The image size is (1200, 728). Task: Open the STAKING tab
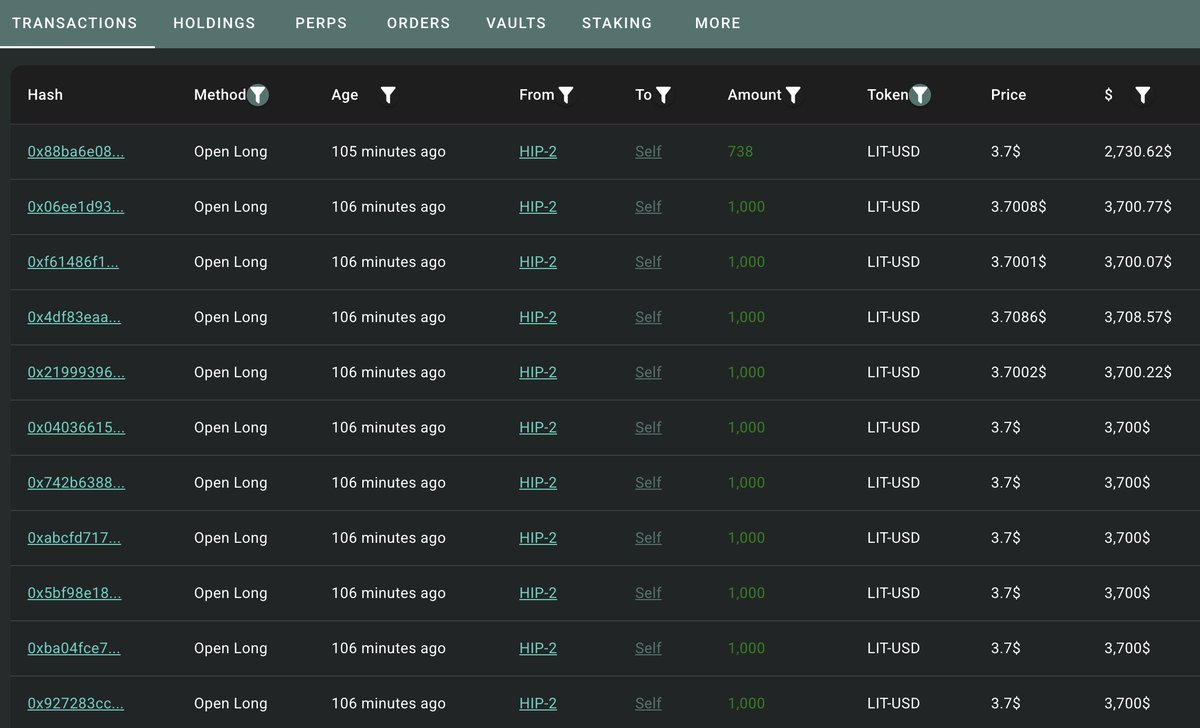point(616,23)
